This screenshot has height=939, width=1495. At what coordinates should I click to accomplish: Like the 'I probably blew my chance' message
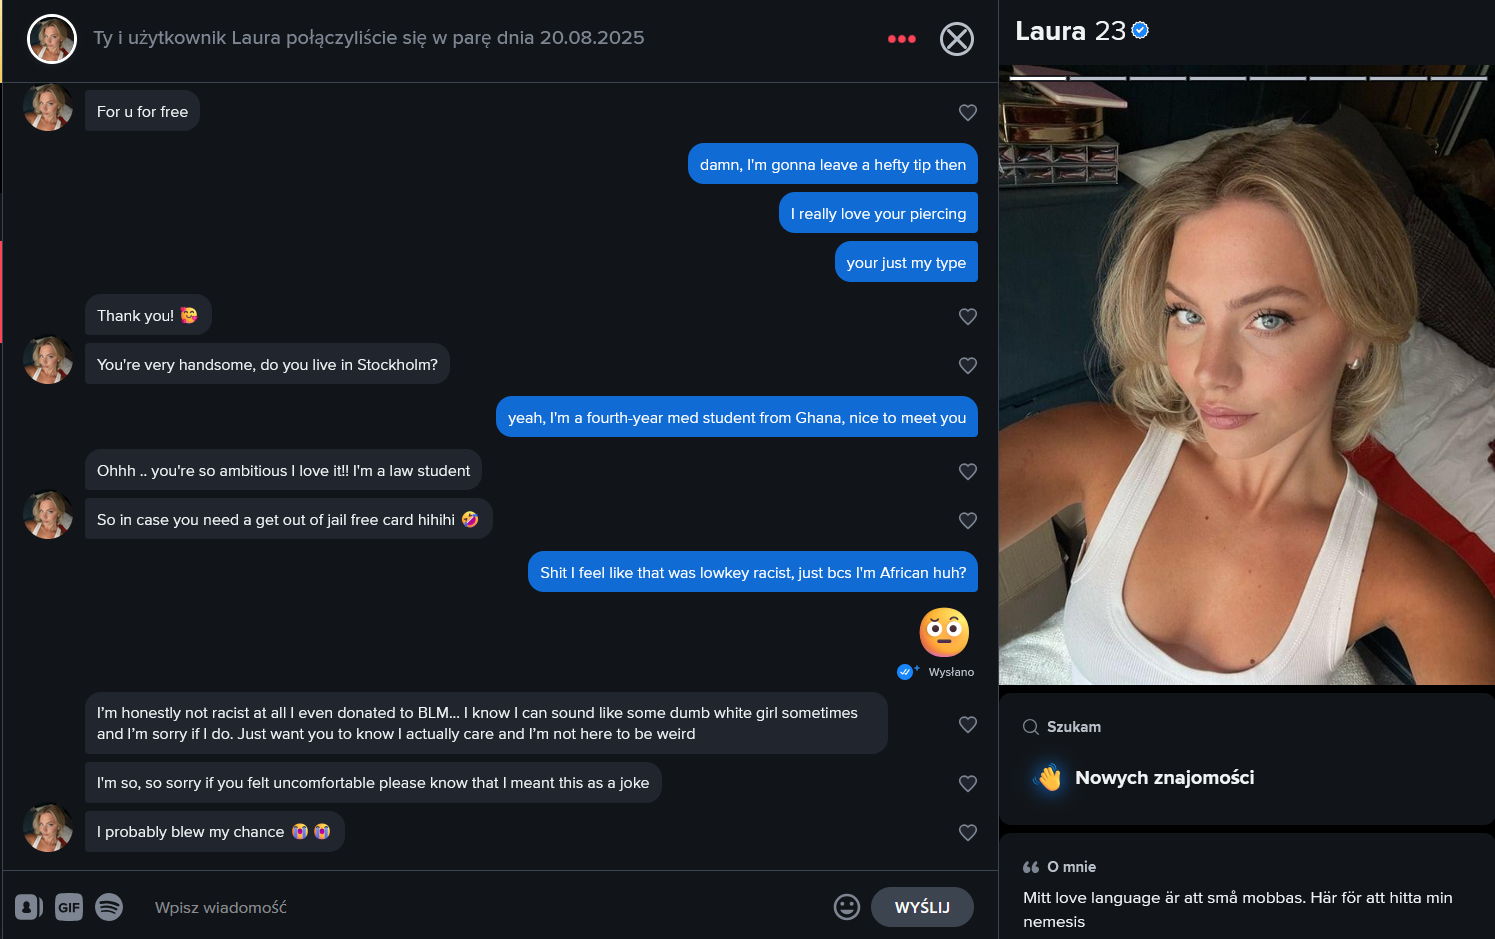coord(968,832)
